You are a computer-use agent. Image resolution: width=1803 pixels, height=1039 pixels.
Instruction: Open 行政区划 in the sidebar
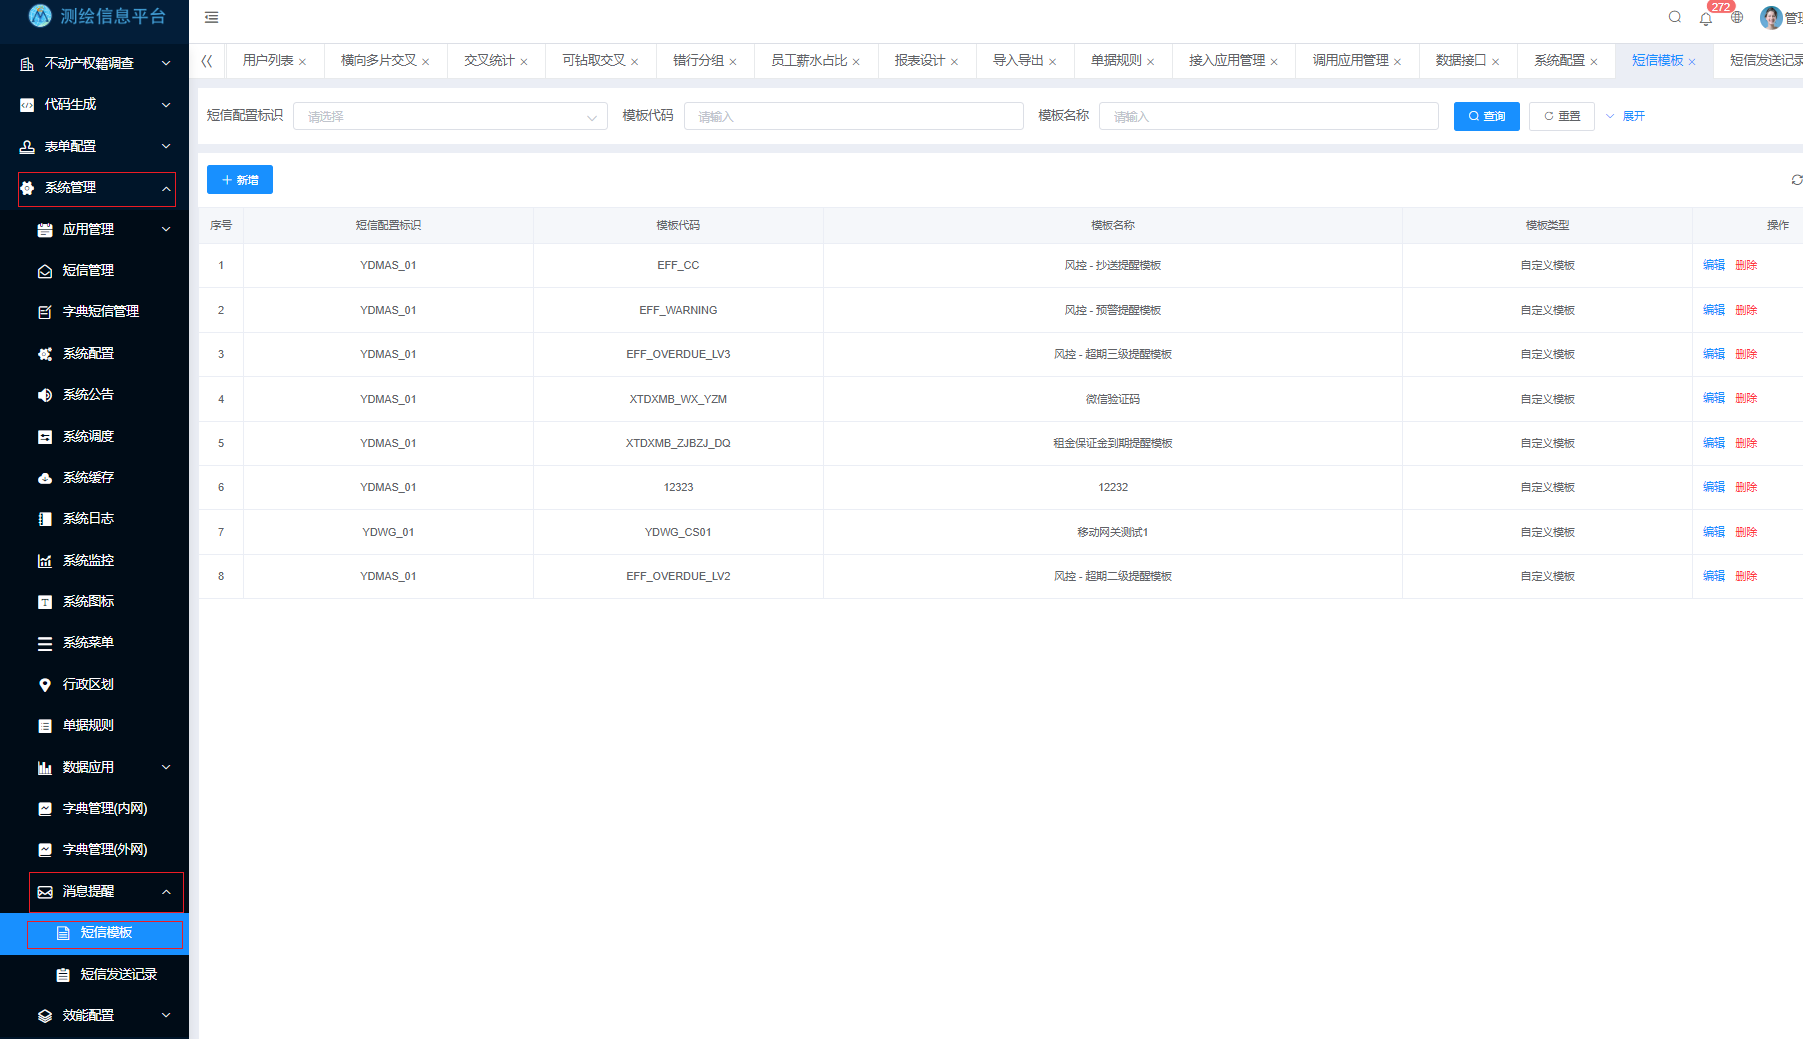[x=88, y=684]
